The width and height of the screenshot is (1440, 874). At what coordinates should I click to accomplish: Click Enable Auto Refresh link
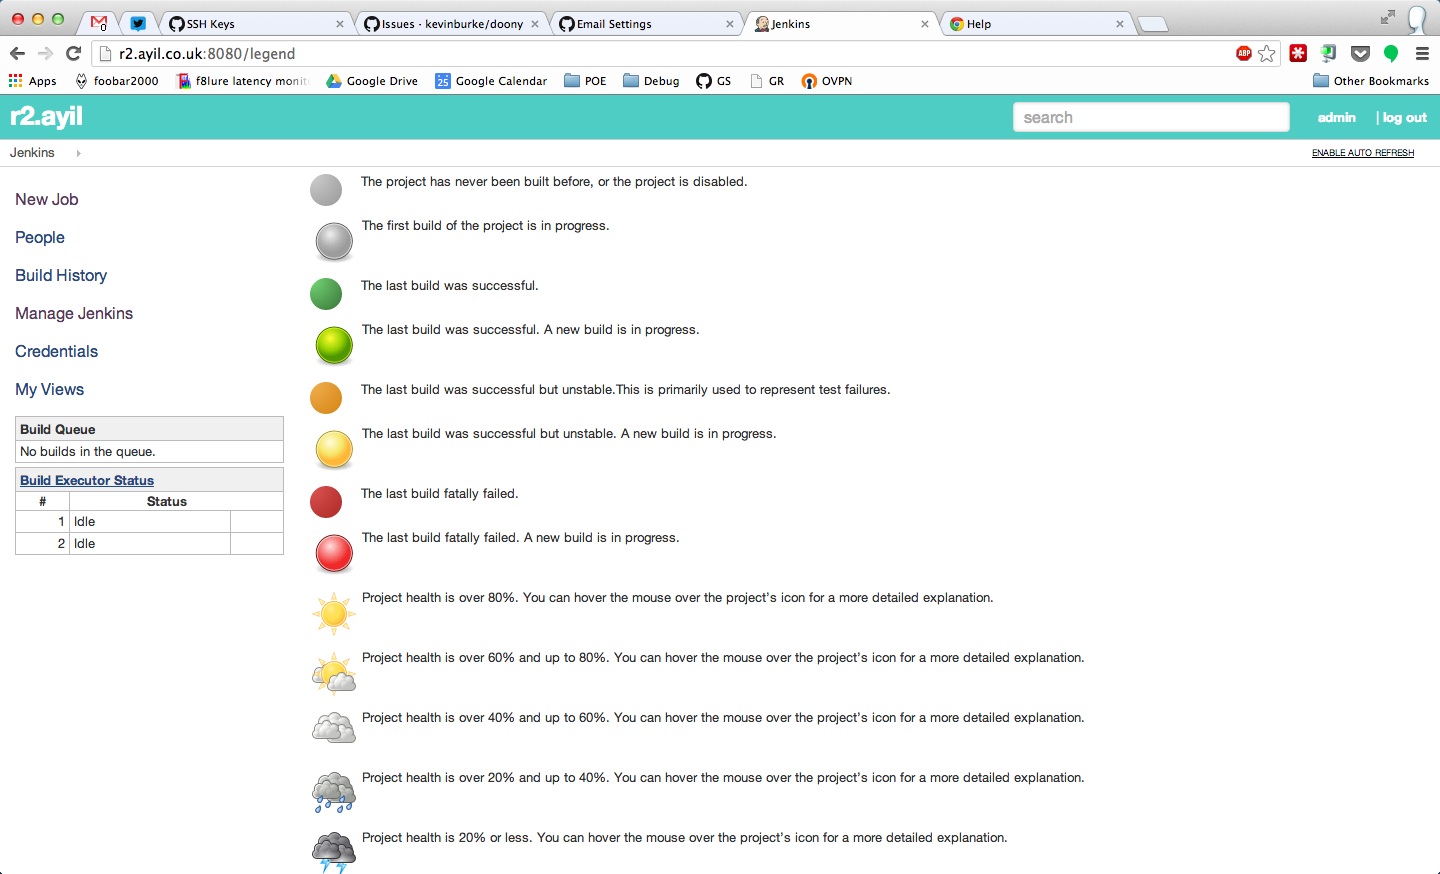coord(1363,153)
